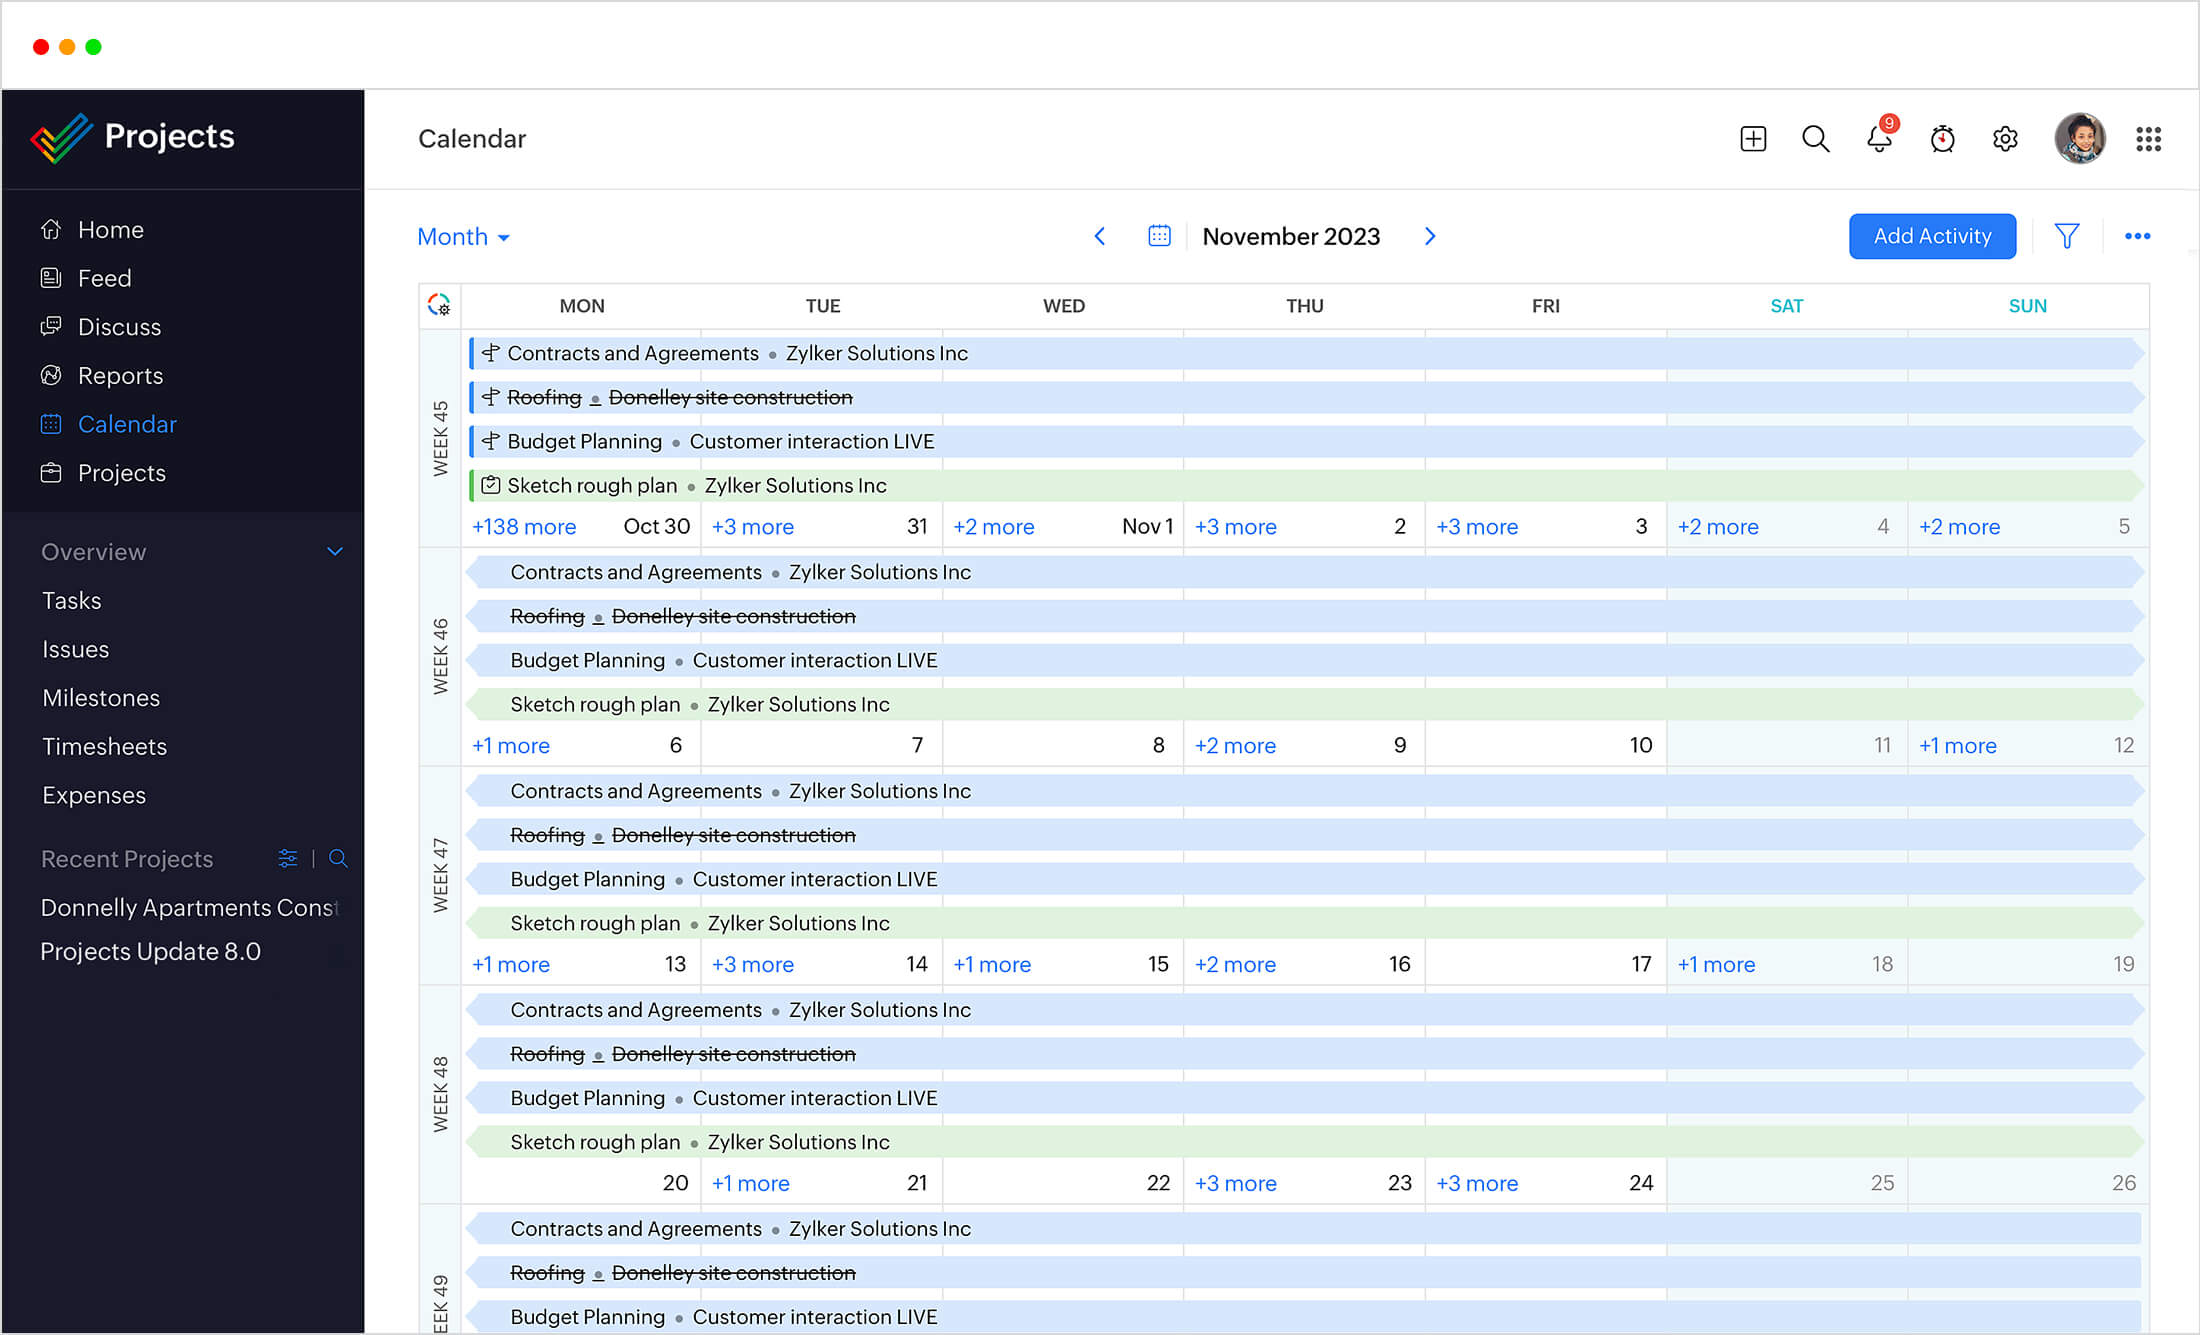This screenshot has width=2200, height=1335.
Task: Click the search icon in toolbar
Action: 1817,138
